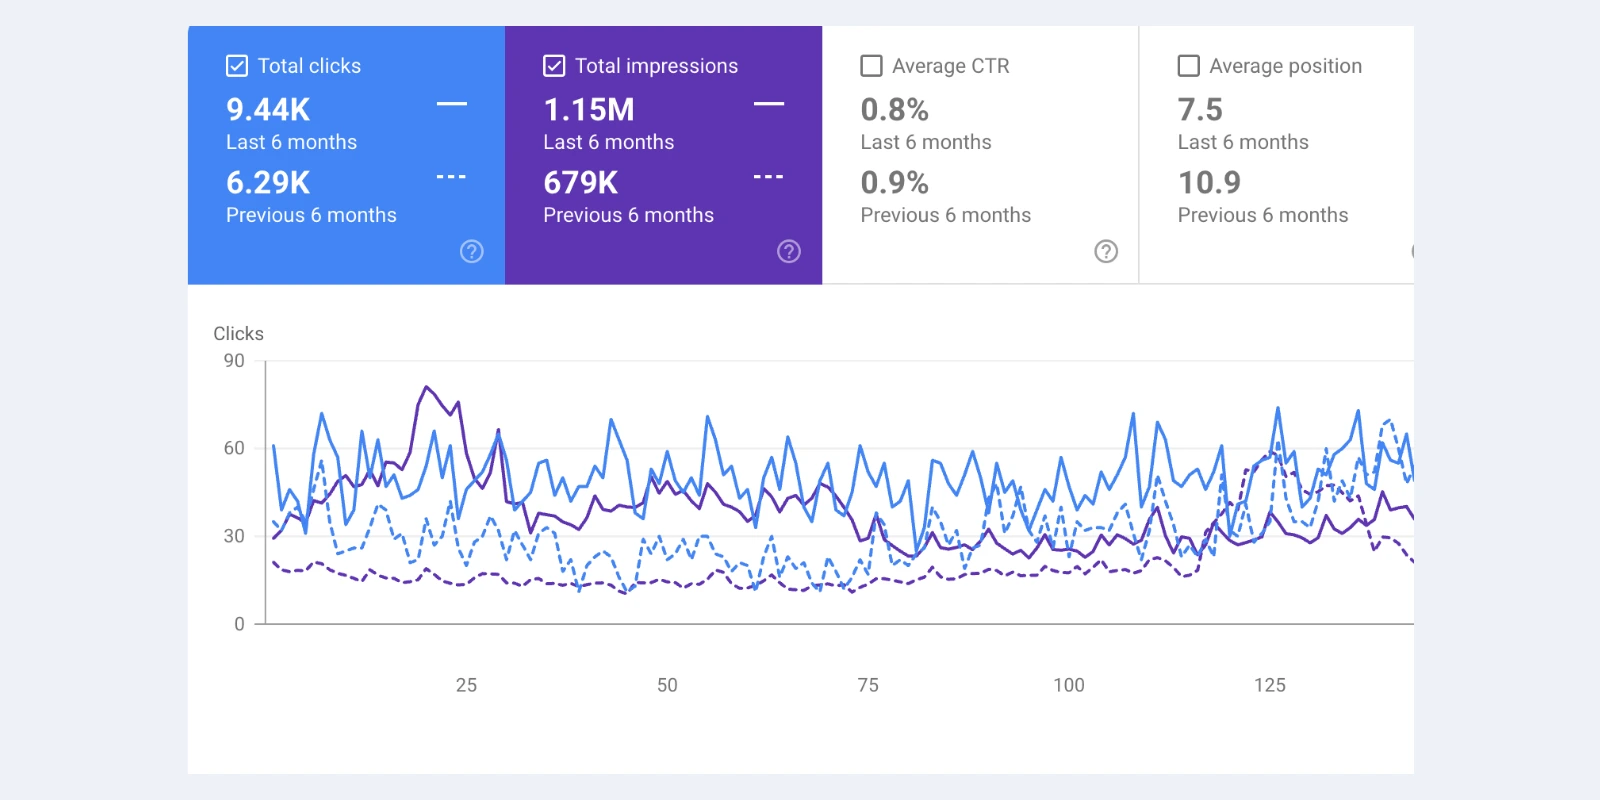Click the 75 x-axis label
Viewport: 1600px width, 800px height.
coord(868,685)
